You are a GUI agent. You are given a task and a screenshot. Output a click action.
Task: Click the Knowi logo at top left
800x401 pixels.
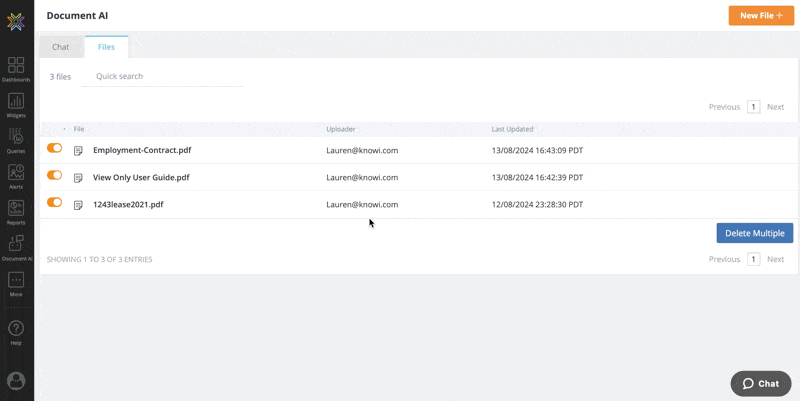coord(16,21)
